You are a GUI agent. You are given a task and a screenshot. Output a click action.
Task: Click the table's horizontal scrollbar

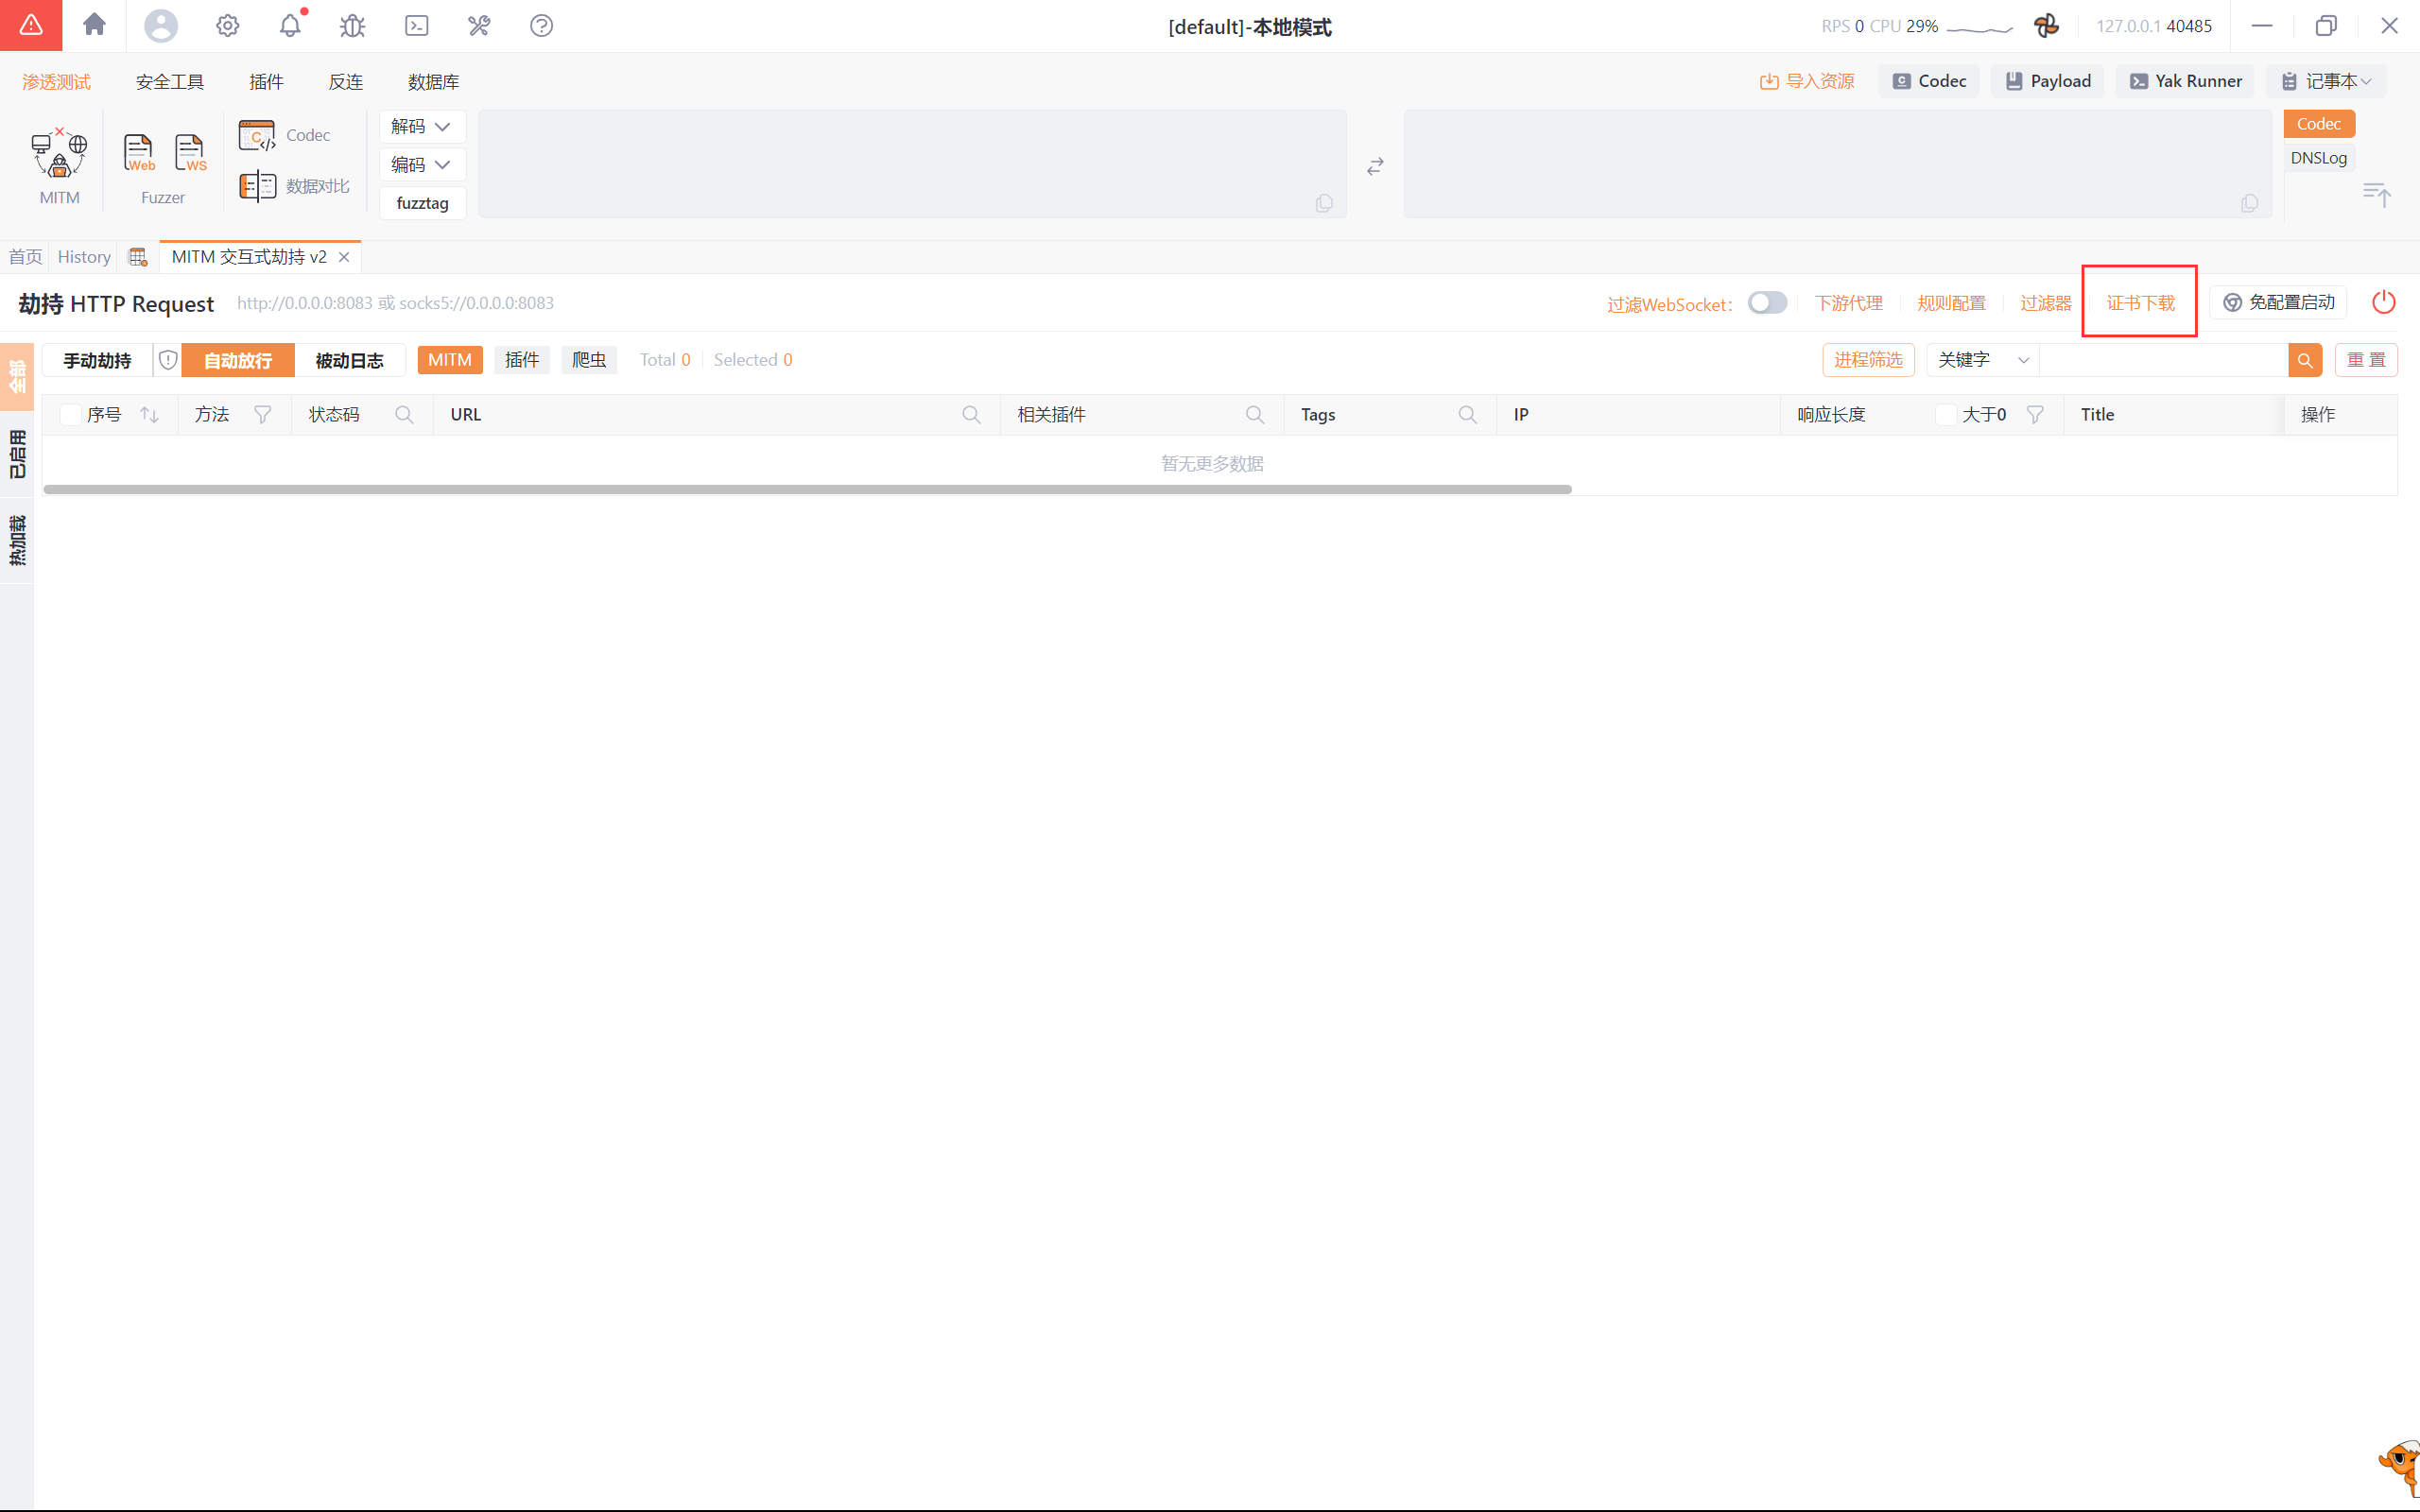[x=807, y=489]
